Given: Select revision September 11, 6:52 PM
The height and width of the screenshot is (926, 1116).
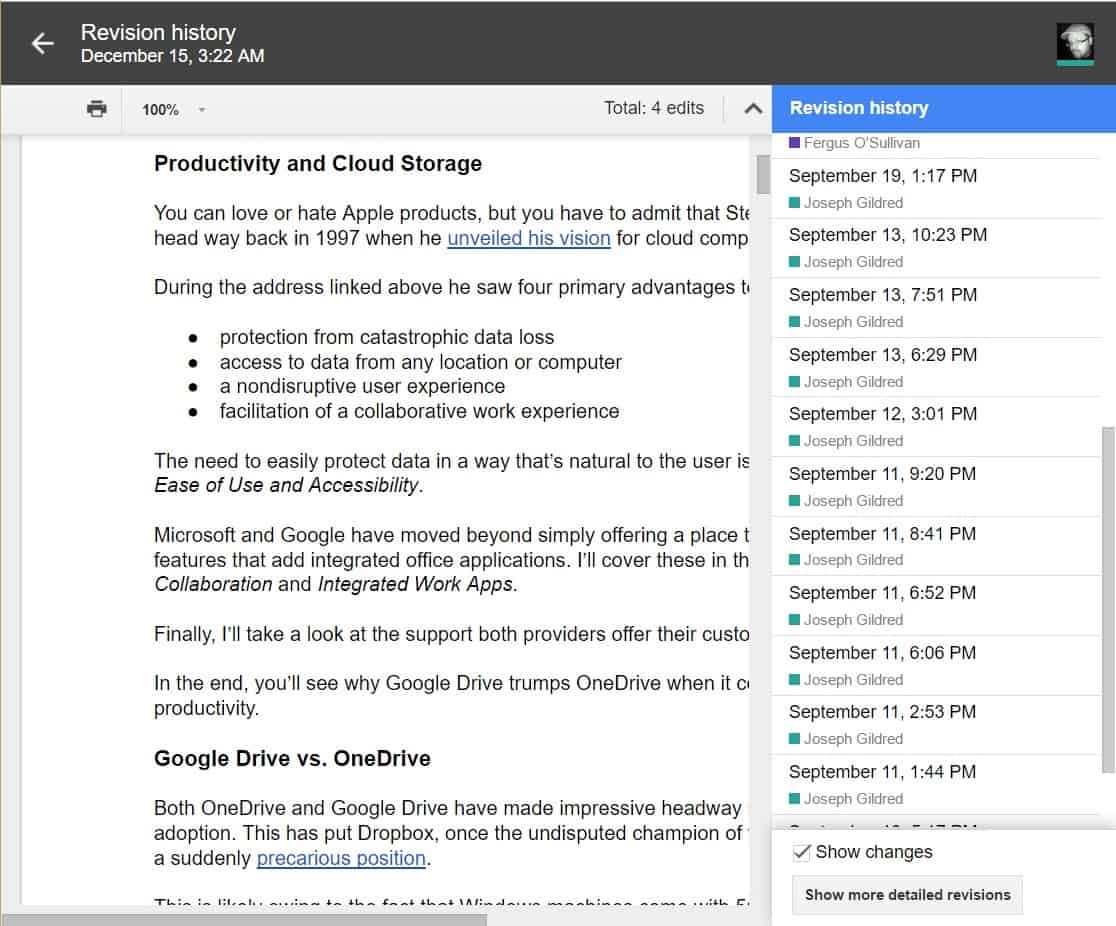Looking at the screenshot, I should [936, 605].
